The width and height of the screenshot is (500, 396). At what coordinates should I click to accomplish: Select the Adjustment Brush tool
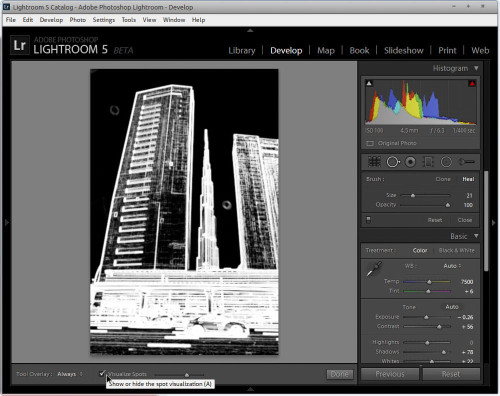pos(467,162)
